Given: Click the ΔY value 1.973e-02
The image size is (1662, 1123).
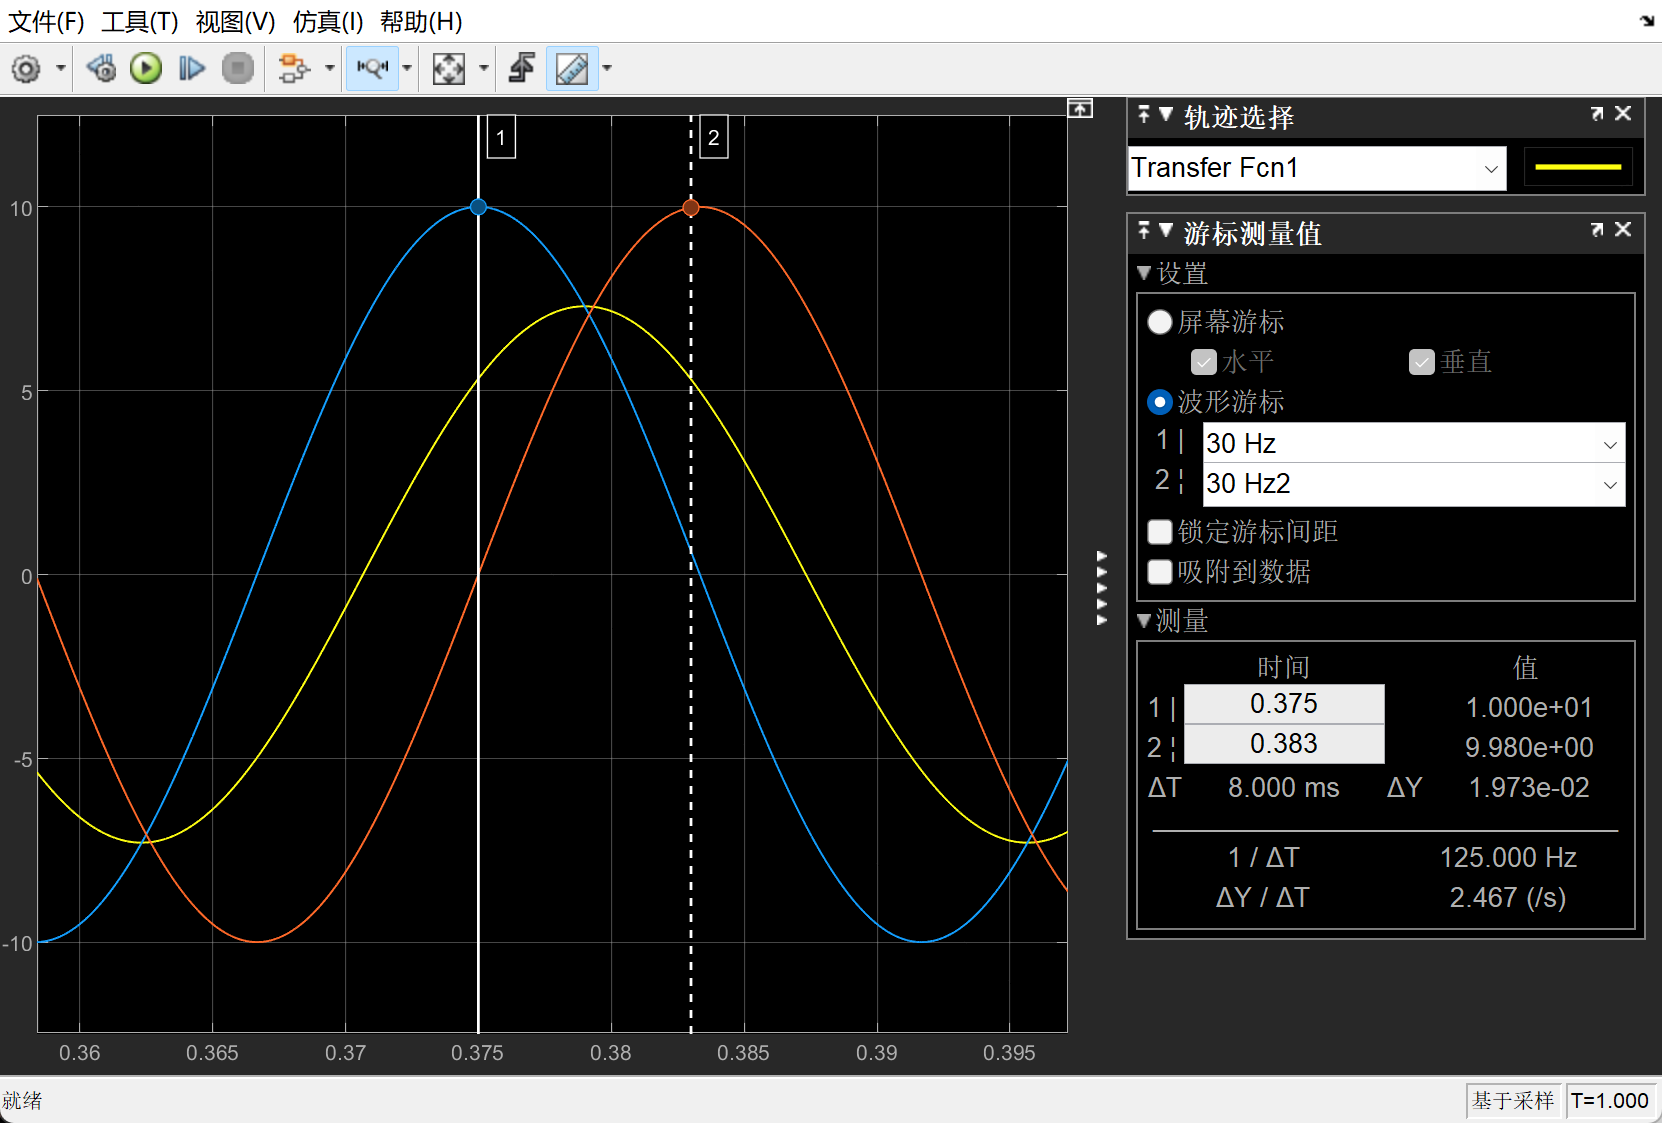Looking at the screenshot, I should pyautogui.click(x=1529, y=788).
